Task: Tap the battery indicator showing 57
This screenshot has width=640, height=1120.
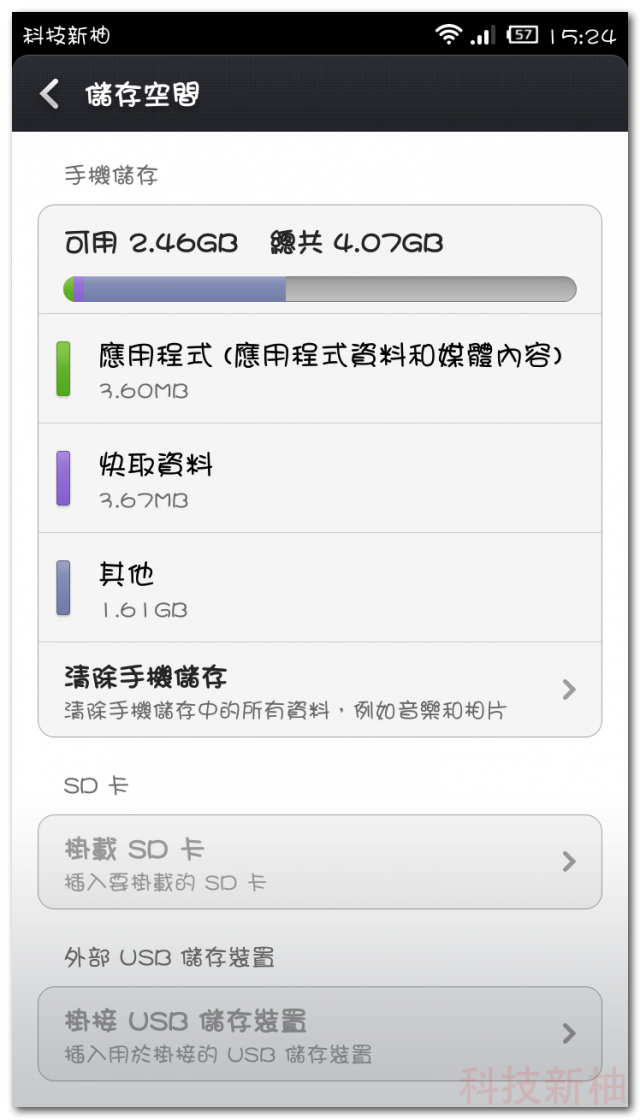Action: pos(521,34)
